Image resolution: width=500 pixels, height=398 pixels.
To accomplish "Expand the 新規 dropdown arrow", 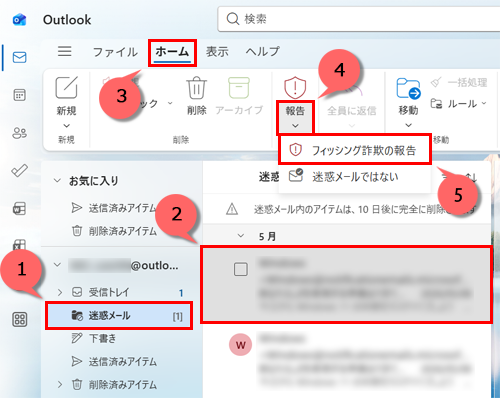I will coord(66,126).
